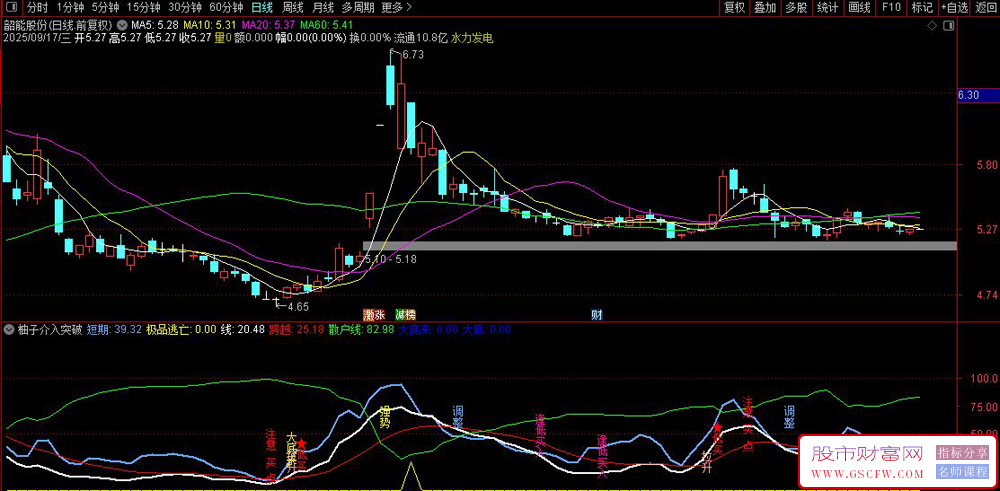
Task: Switch to 分时 intraday view
Action: [x=38, y=8]
